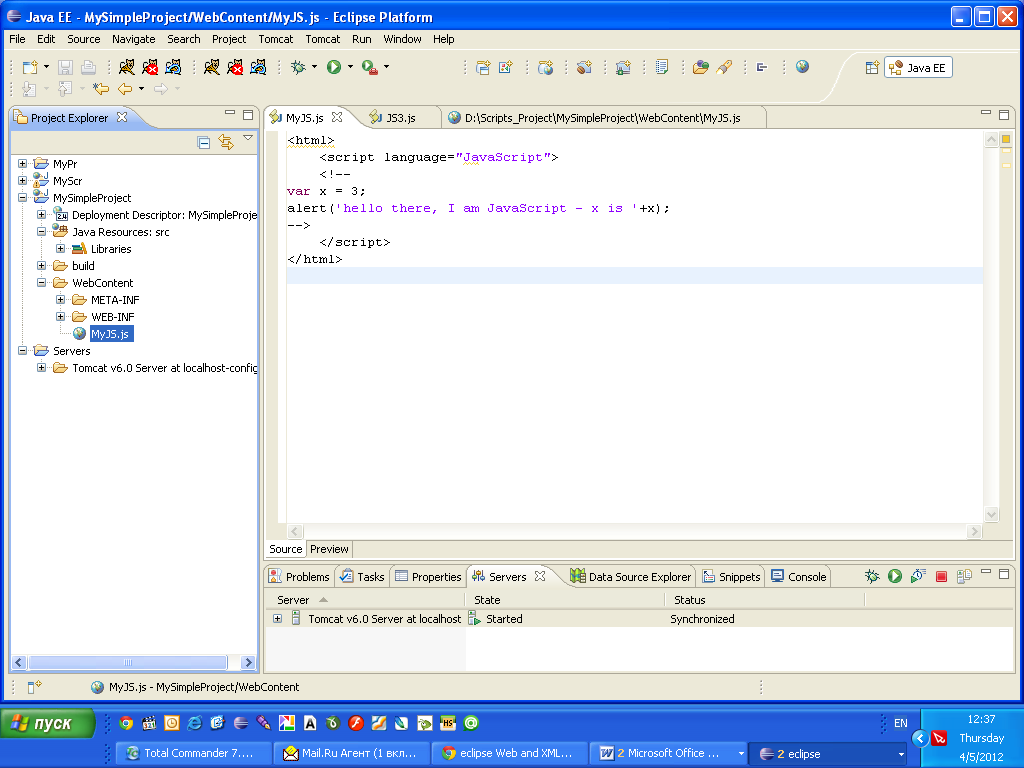Image resolution: width=1024 pixels, height=768 pixels.
Task: Minimize the Project Explorer panel
Action: point(229,113)
